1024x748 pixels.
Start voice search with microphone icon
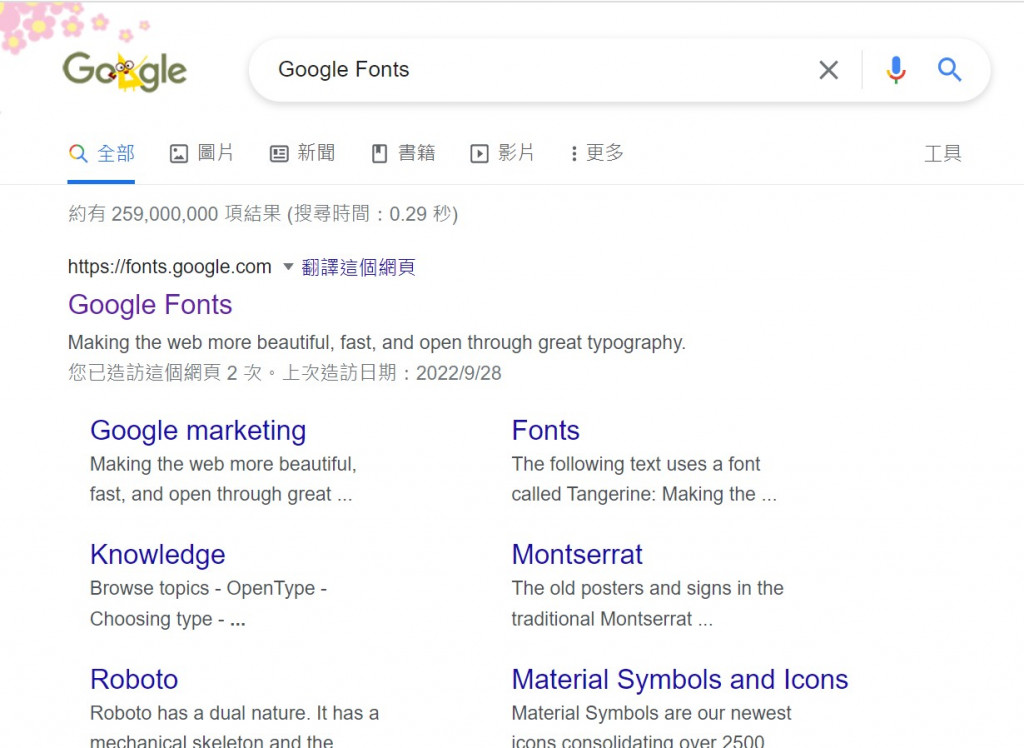coord(896,70)
